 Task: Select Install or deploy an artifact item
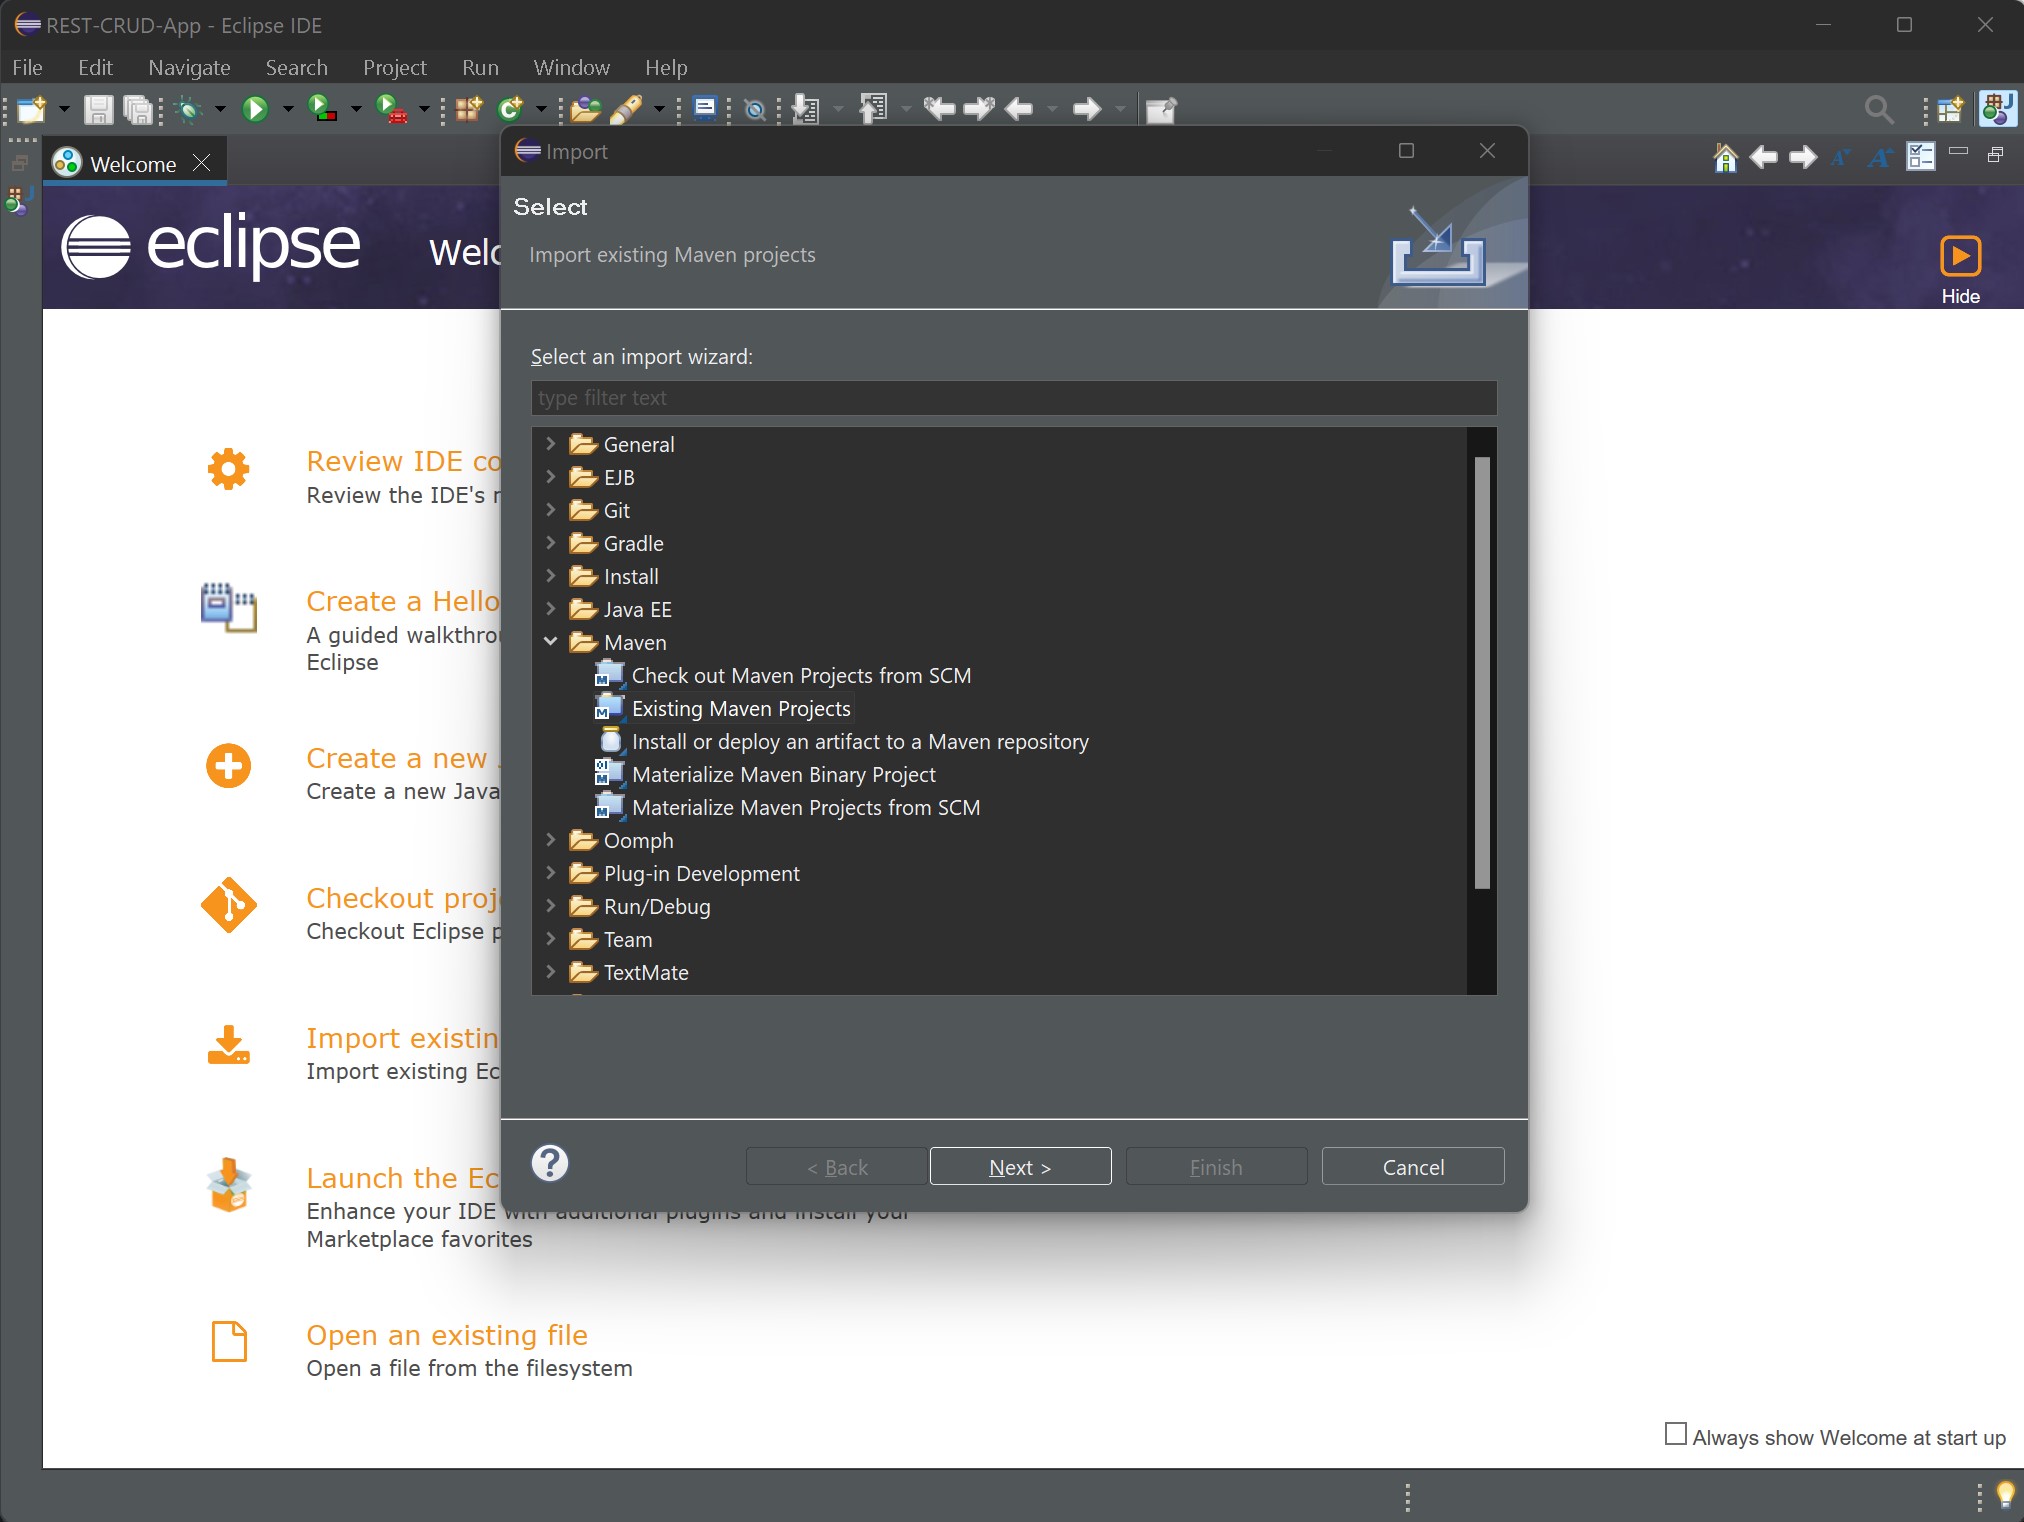pos(860,741)
